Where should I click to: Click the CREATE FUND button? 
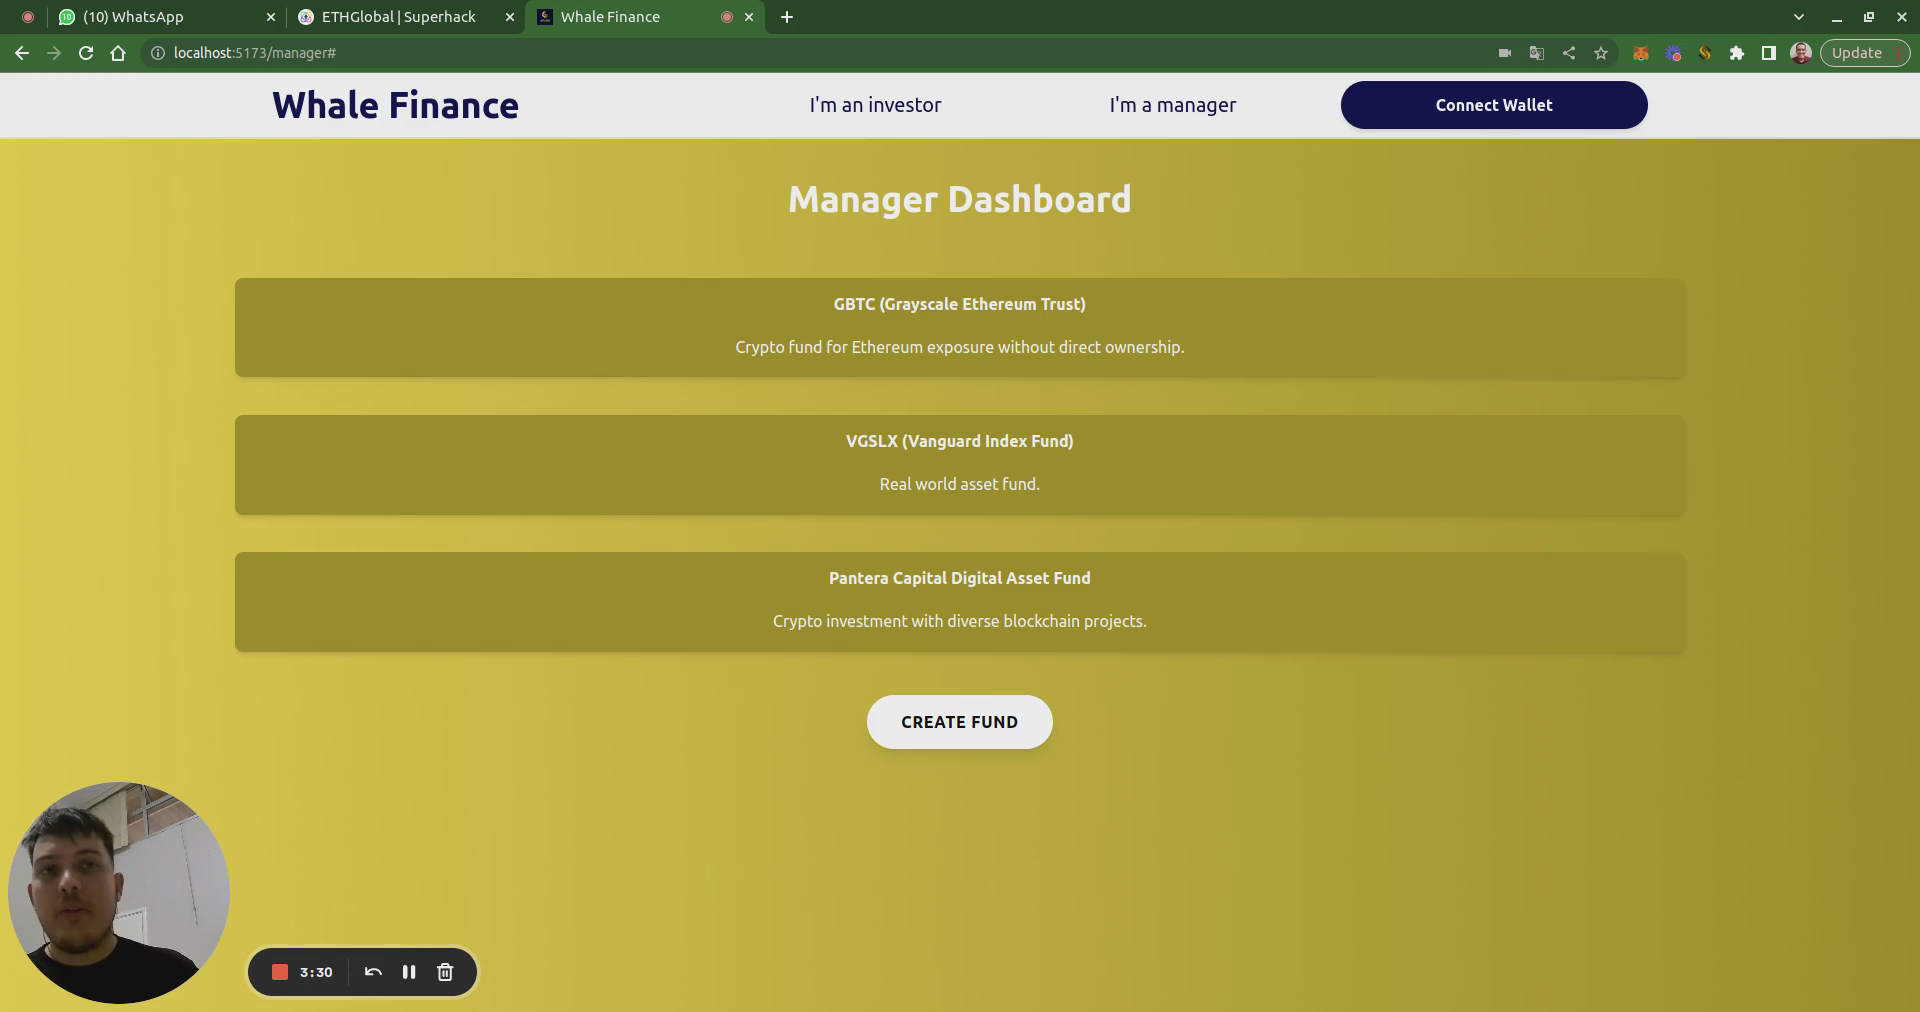[960, 722]
